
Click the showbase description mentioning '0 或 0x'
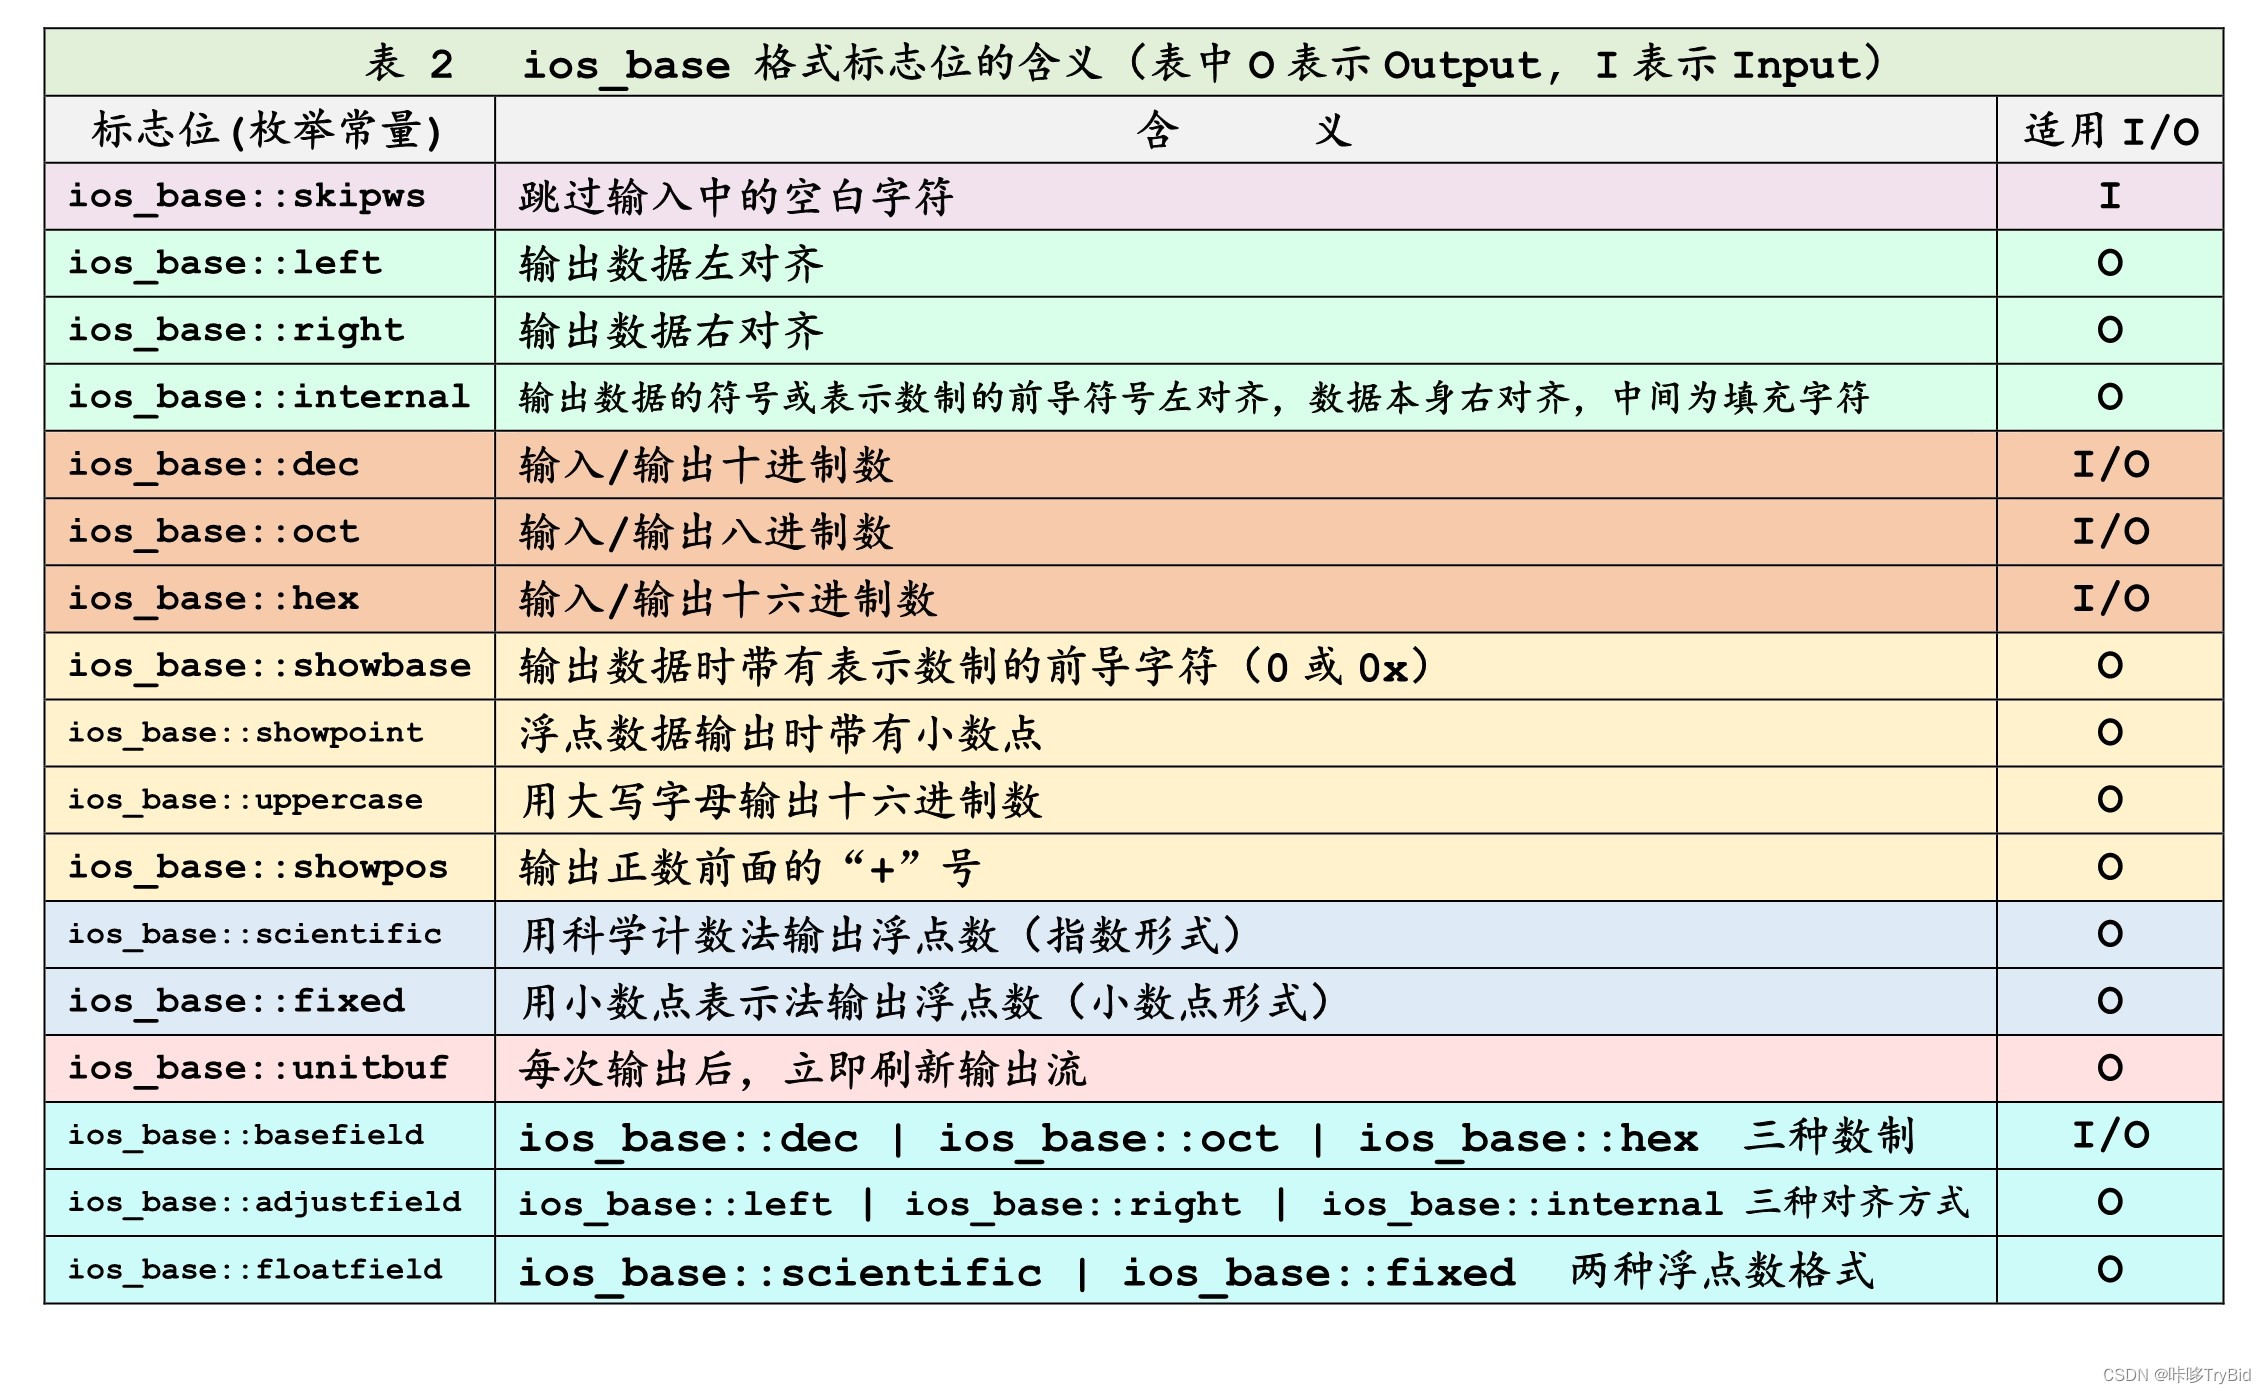978,666
